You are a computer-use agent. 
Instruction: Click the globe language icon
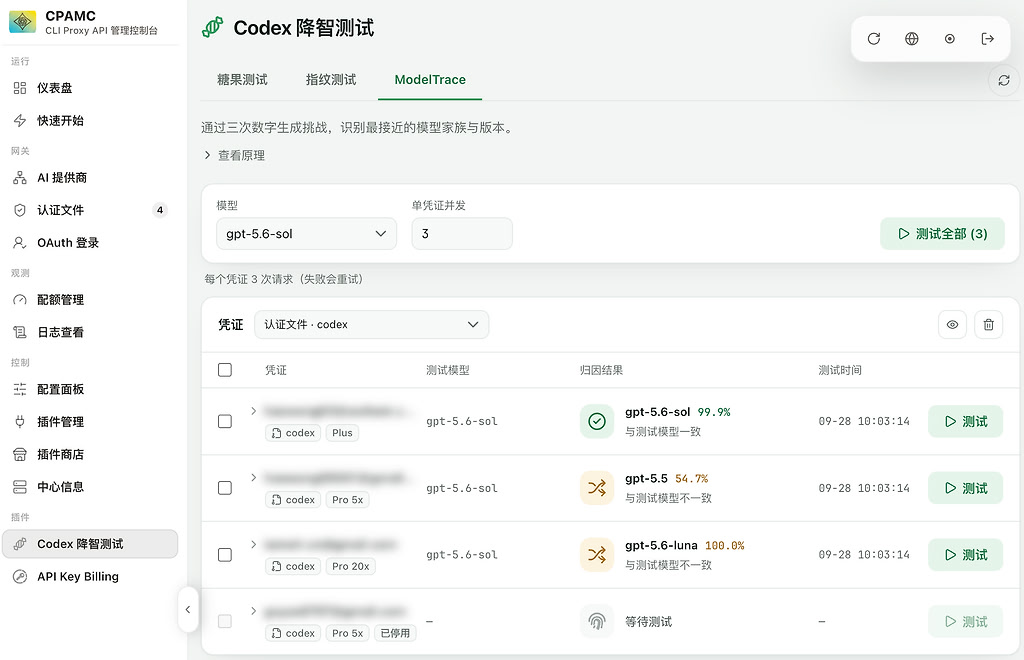(x=912, y=39)
